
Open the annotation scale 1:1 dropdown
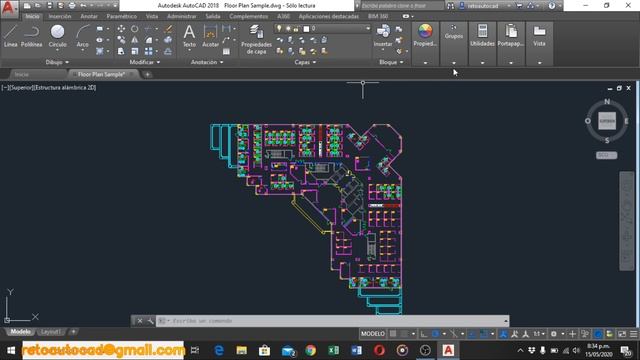click(539, 334)
